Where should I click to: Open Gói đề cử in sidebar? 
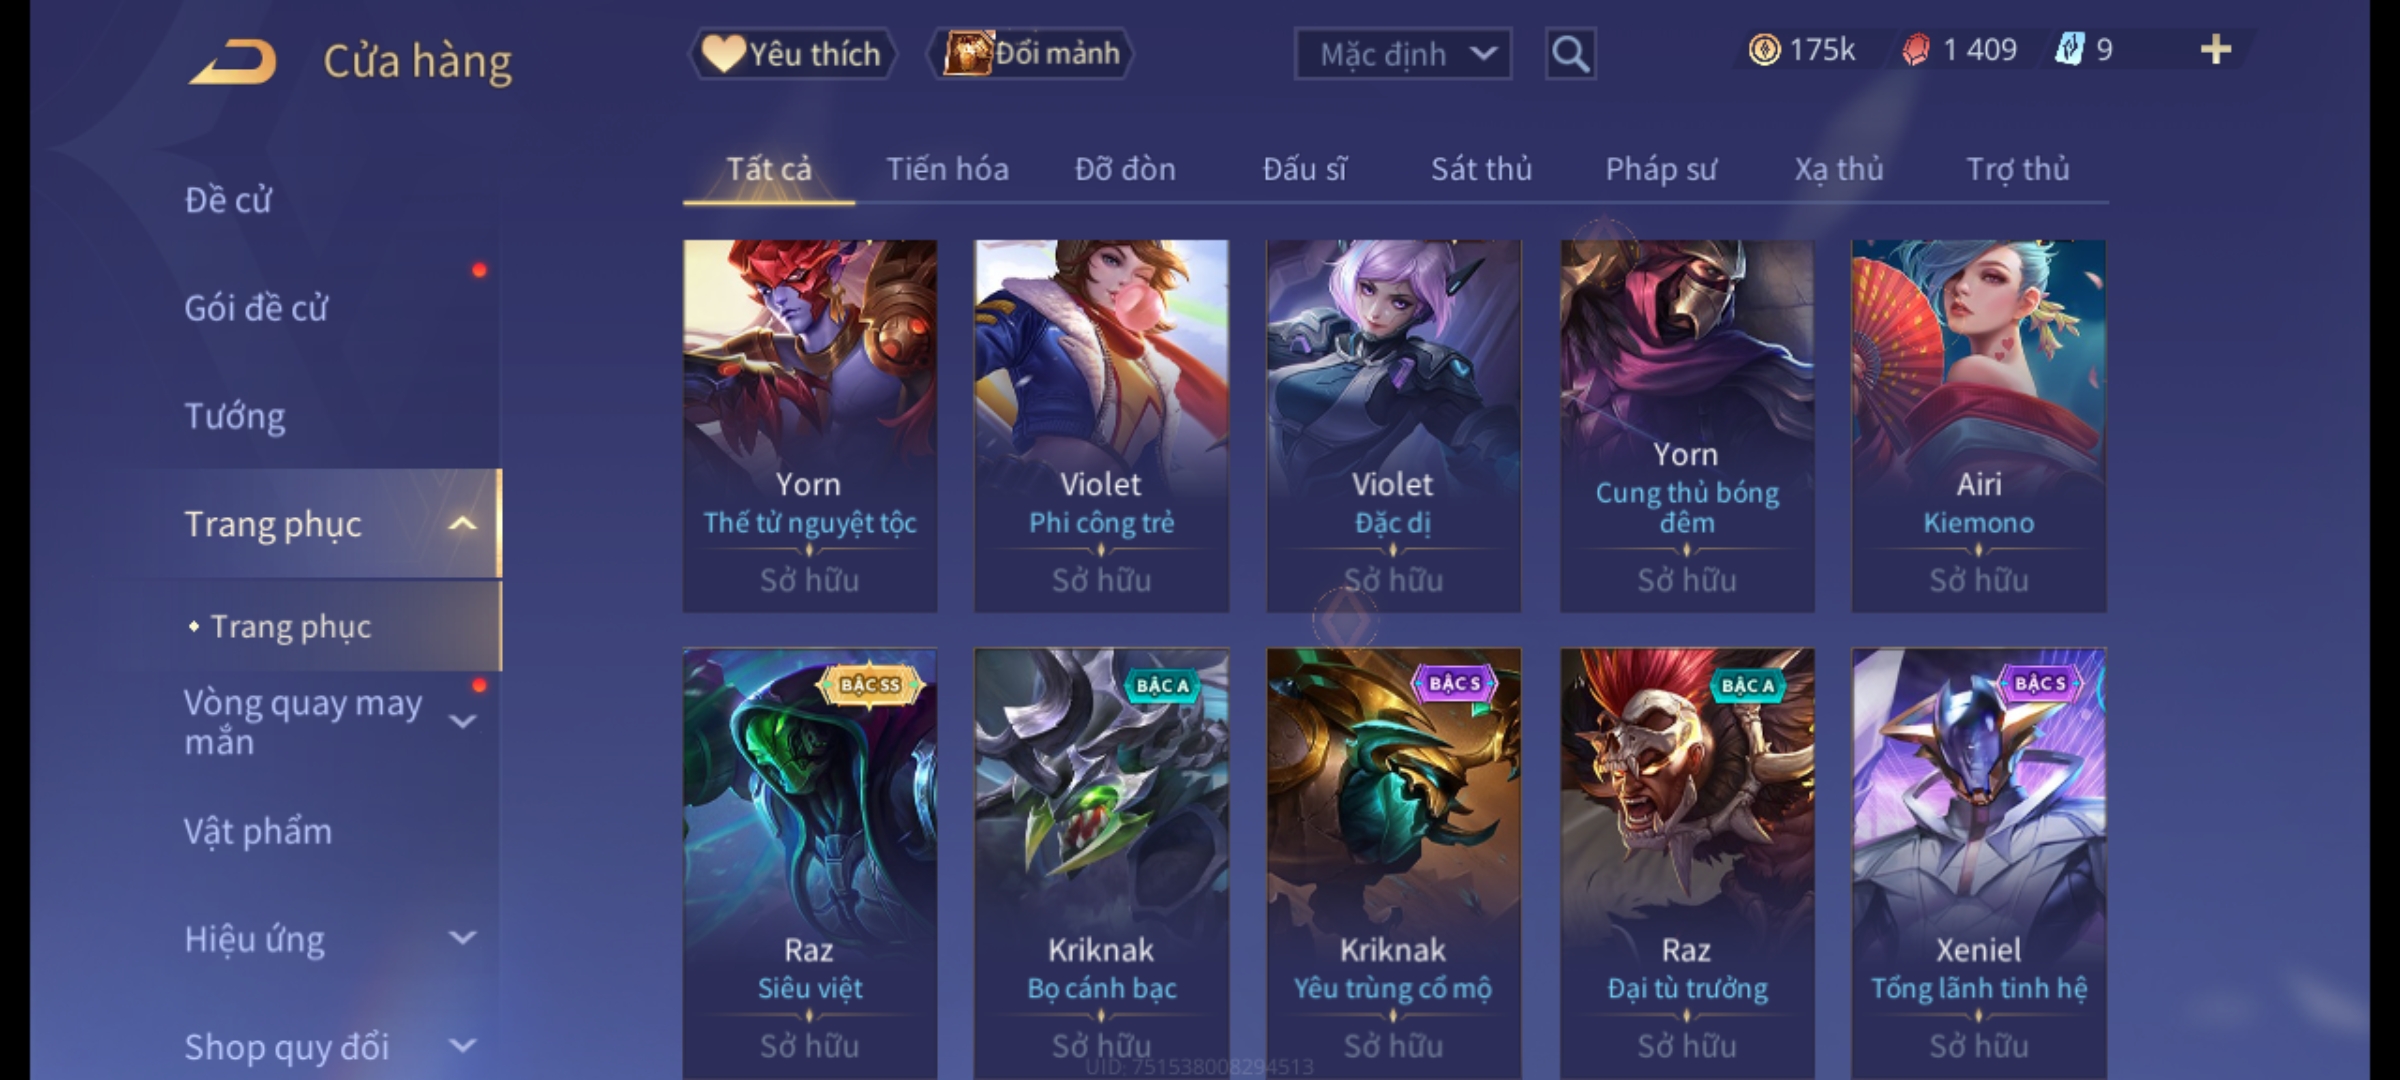click(x=256, y=308)
